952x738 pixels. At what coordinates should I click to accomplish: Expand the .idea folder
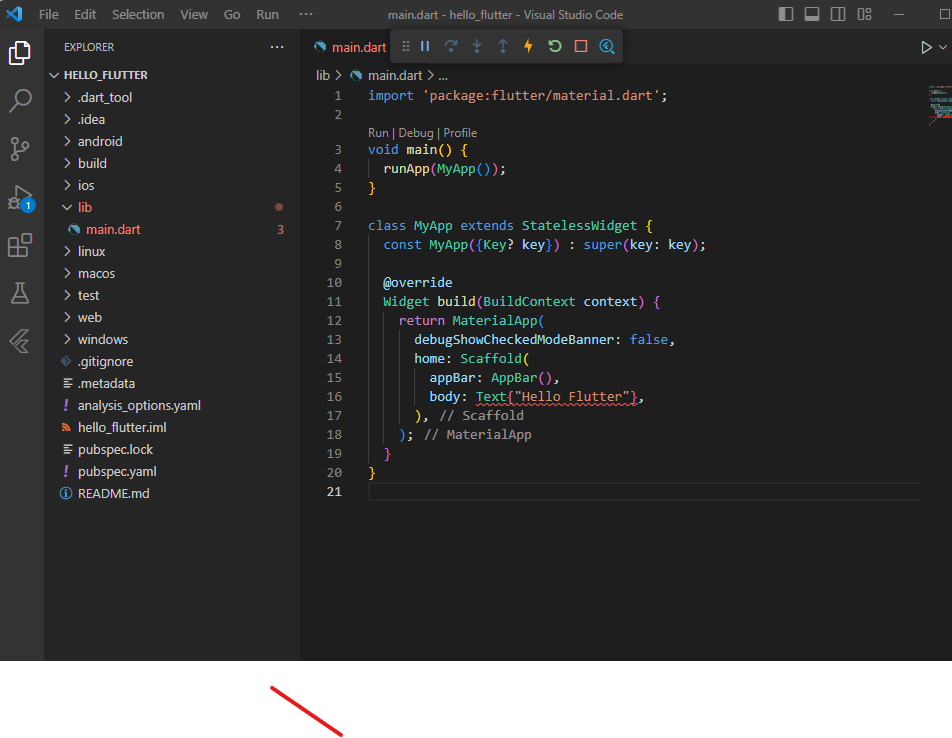173,119
